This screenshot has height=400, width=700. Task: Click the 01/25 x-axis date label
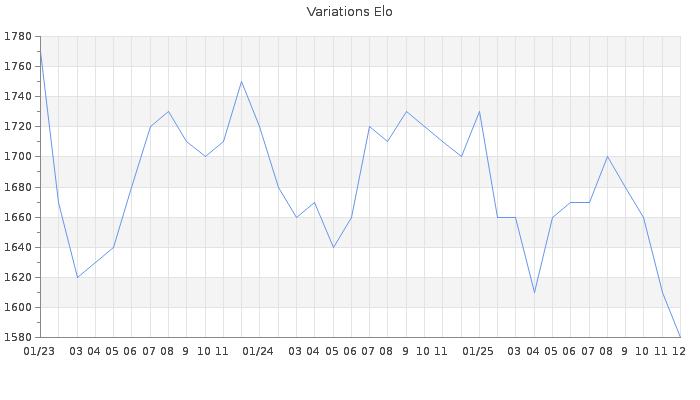click(x=478, y=351)
